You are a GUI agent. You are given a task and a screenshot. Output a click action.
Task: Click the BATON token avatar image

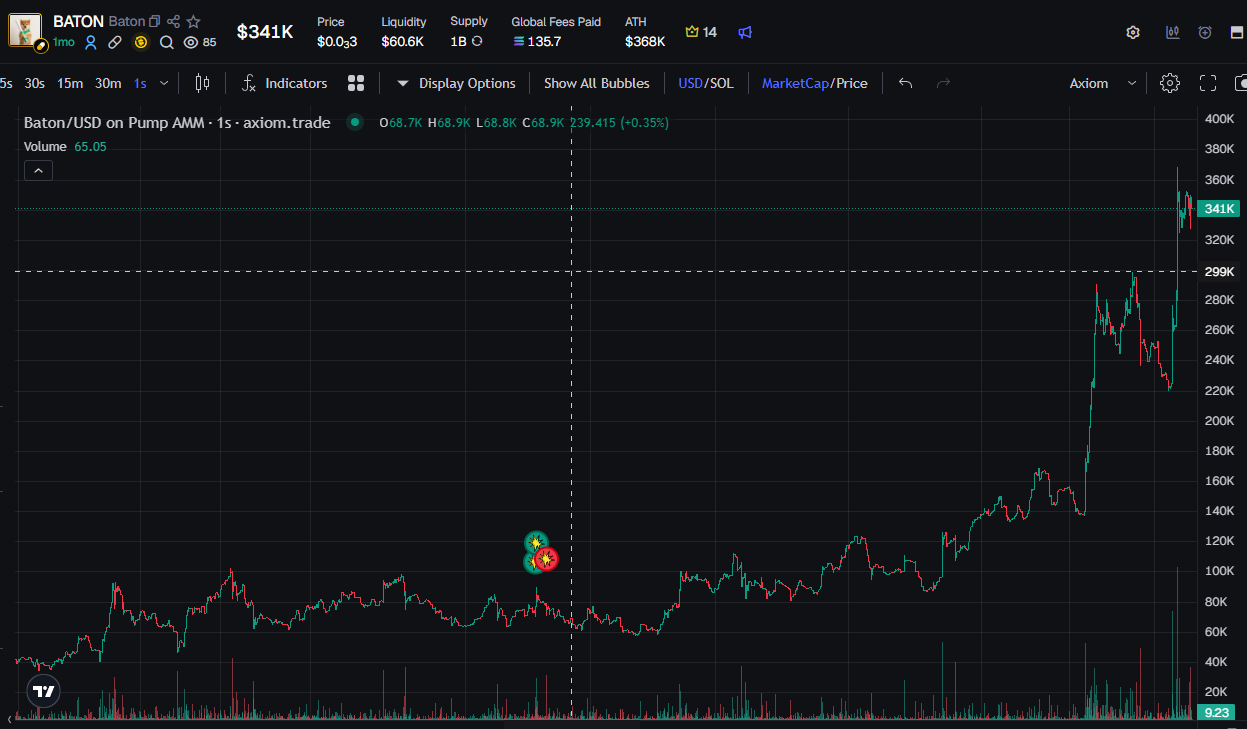25,30
